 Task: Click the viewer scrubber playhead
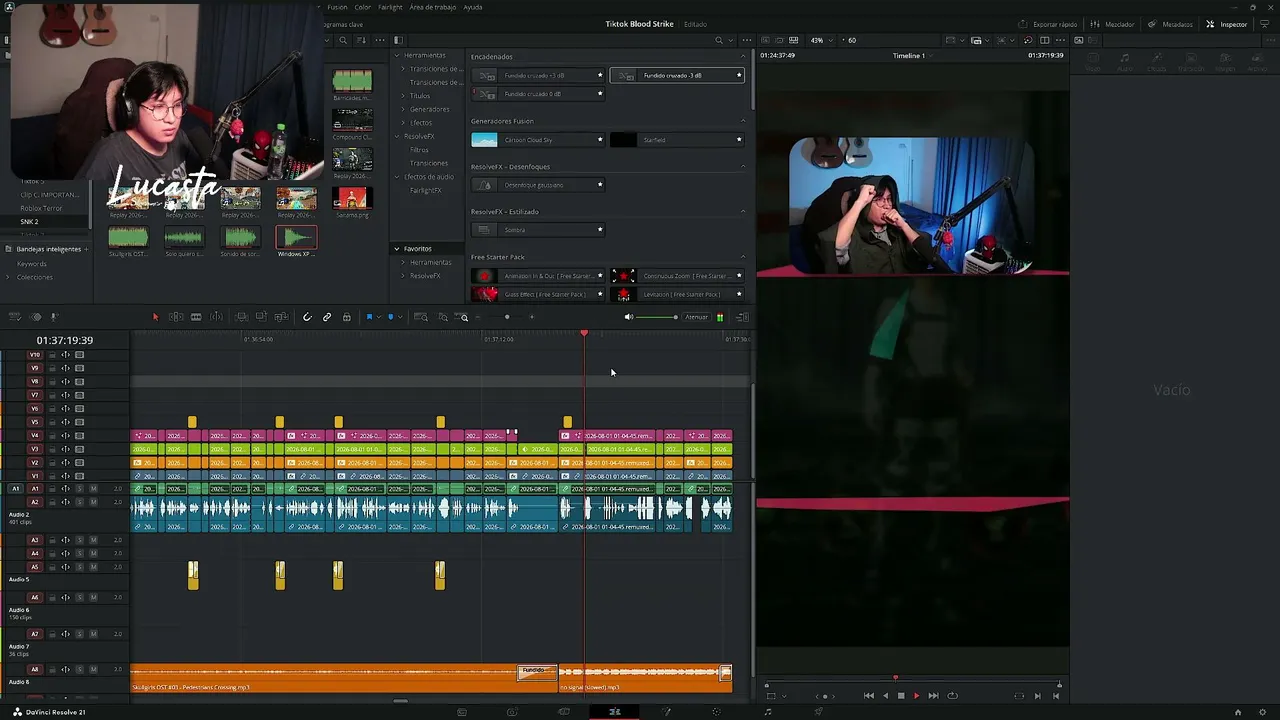(895, 678)
